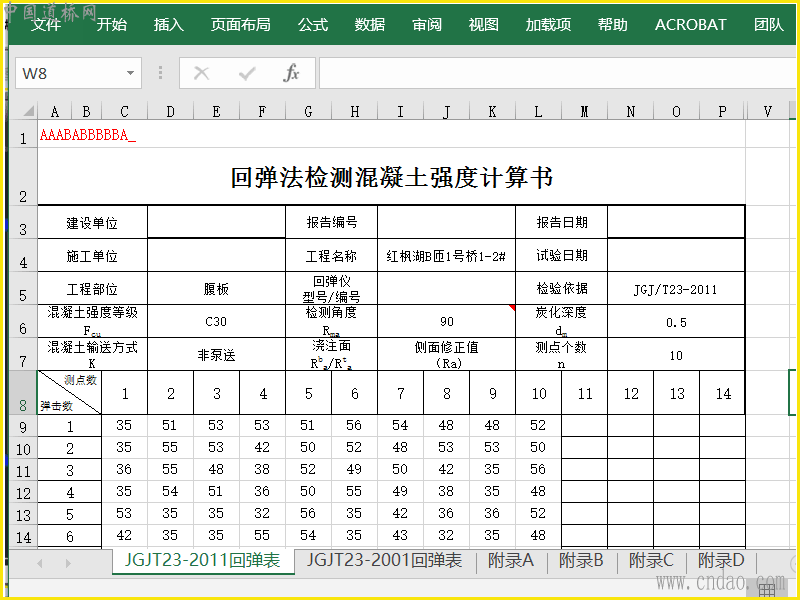Select the JGJT23-2011回弹表 sheet tab

[x=203, y=561]
